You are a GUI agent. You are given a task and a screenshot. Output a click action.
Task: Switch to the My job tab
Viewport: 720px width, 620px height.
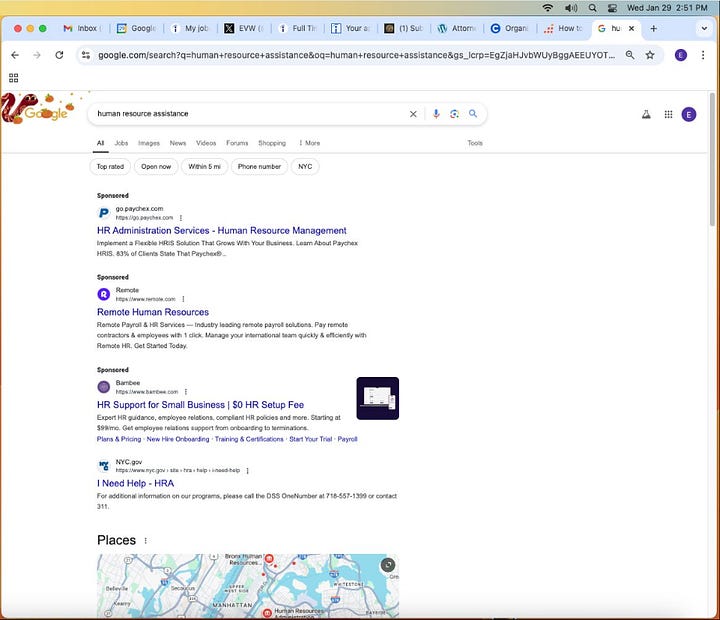pyautogui.click(x=191, y=28)
